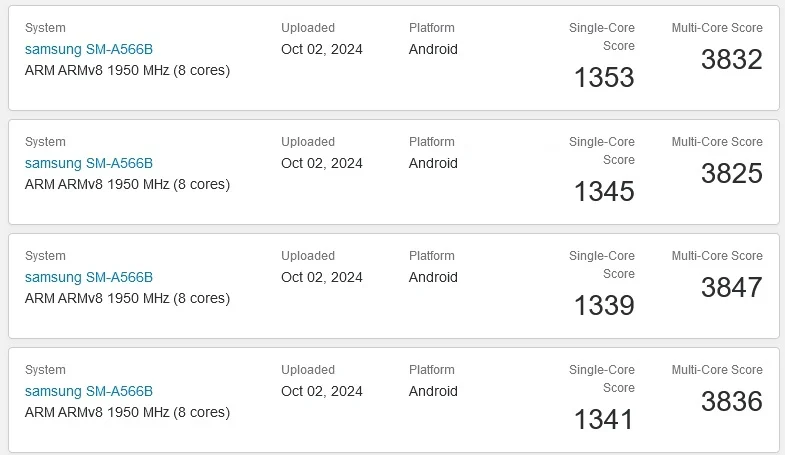Open samsung SM-A566B link scoring 1345 single-core
This screenshot has width=785, height=455.
[x=89, y=163]
